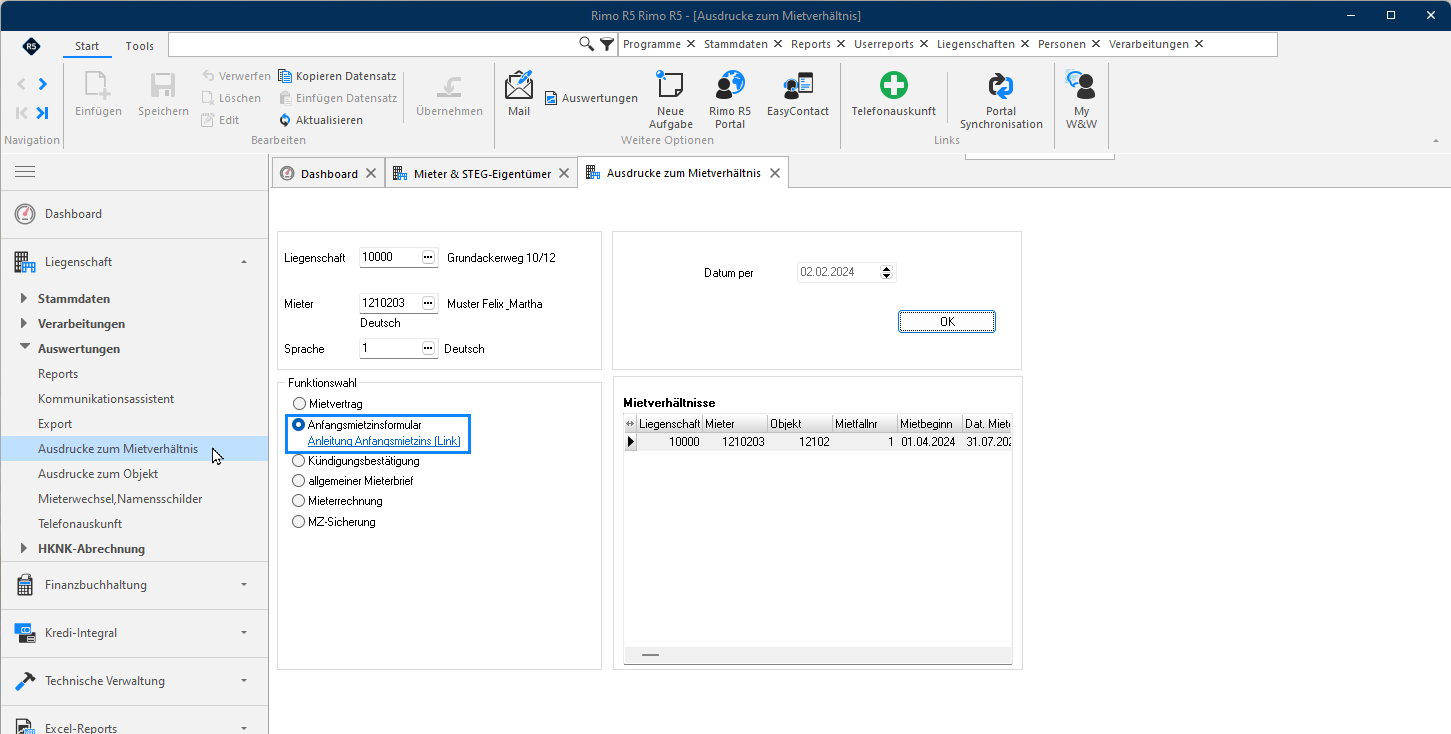Select MZ-Sicherung radio button
The image size is (1451, 734).
[298, 522]
